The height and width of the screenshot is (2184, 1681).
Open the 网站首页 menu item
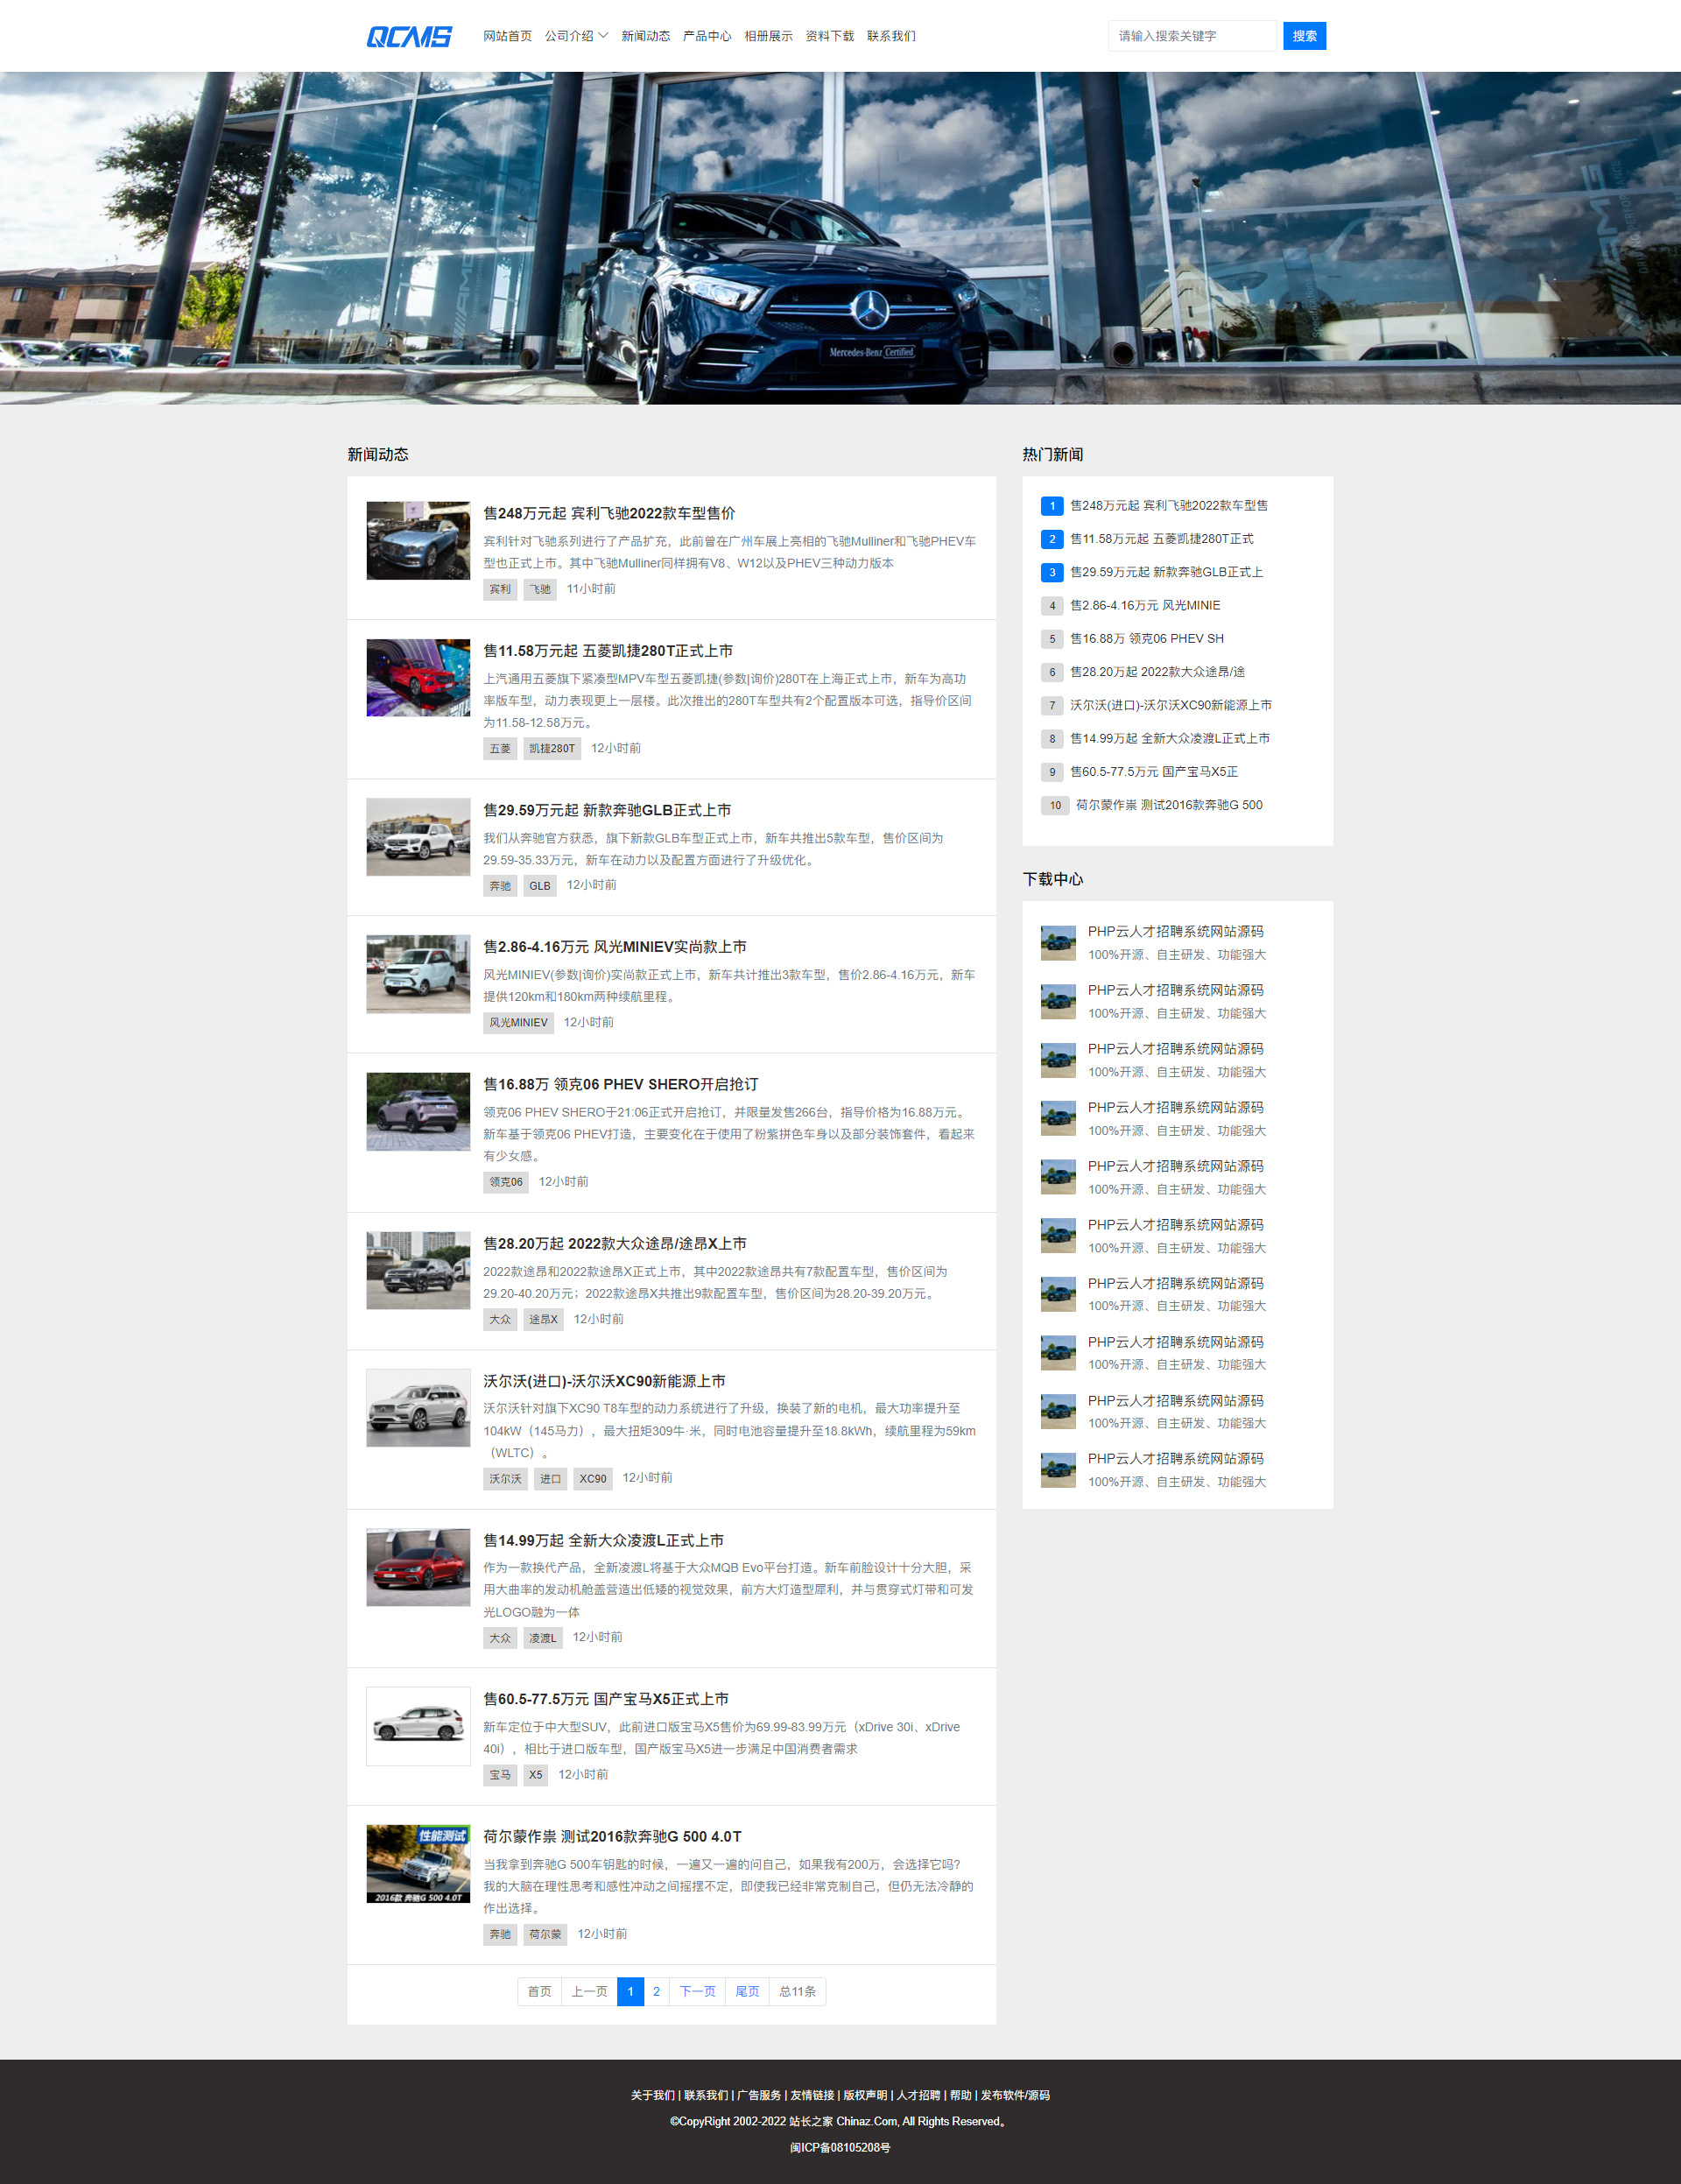507,36
